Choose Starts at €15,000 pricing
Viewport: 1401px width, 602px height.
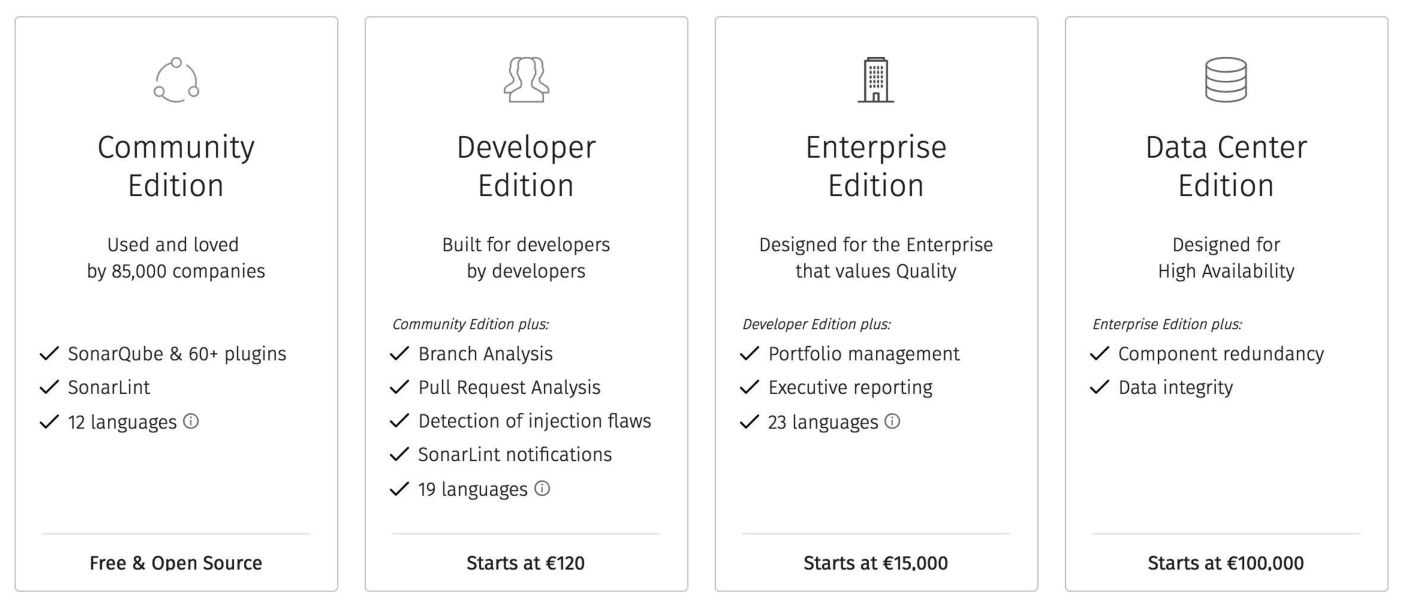point(876,563)
